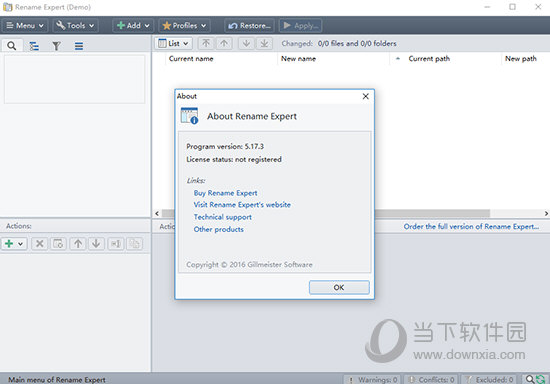Click horizontal scrollbar right arrow
Image resolution: width=550 pixels, height=384 pixels.
point(546,213)
